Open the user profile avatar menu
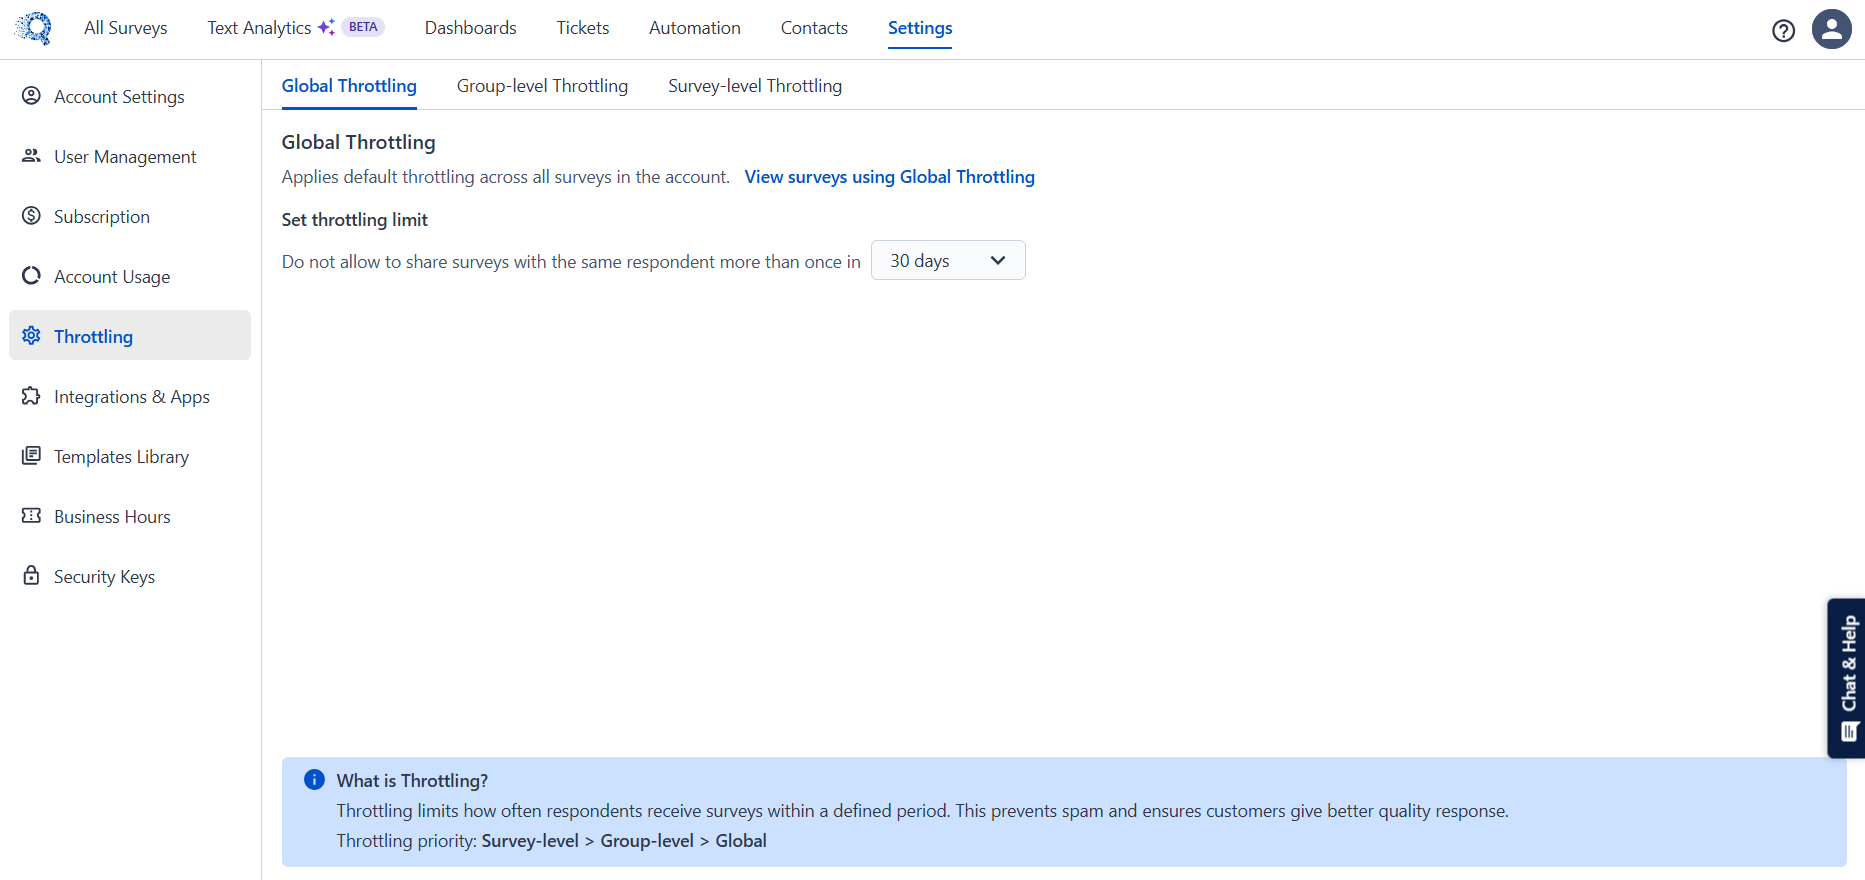 tap(1831, 29)
